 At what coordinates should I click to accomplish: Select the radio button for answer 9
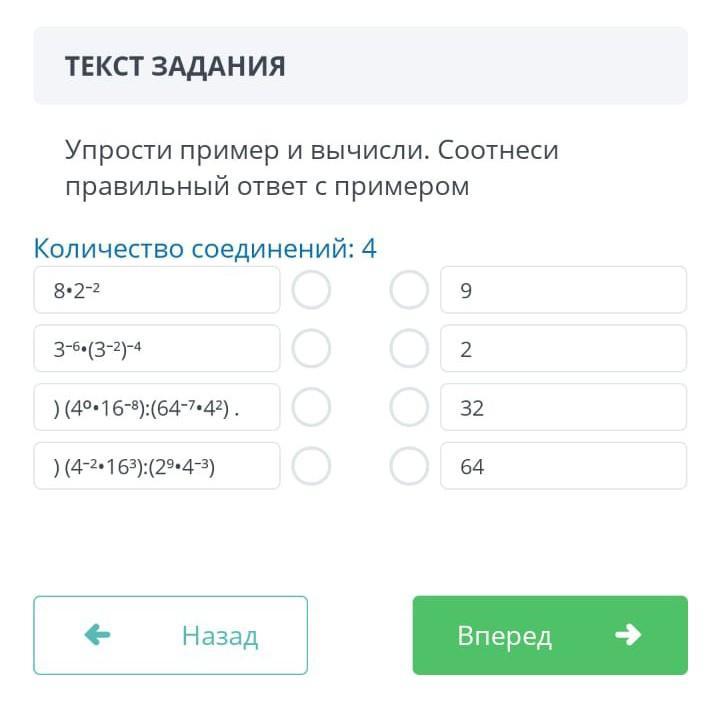point(409,290)
